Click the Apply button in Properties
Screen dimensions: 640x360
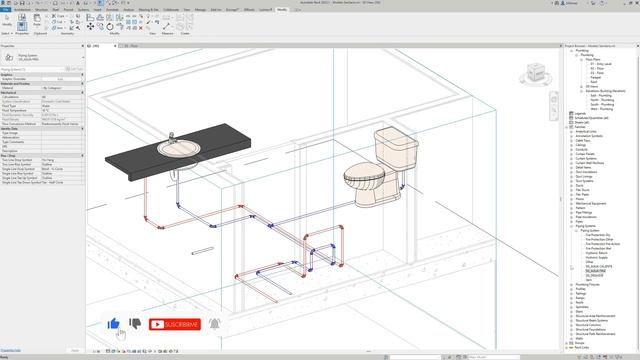75,350
